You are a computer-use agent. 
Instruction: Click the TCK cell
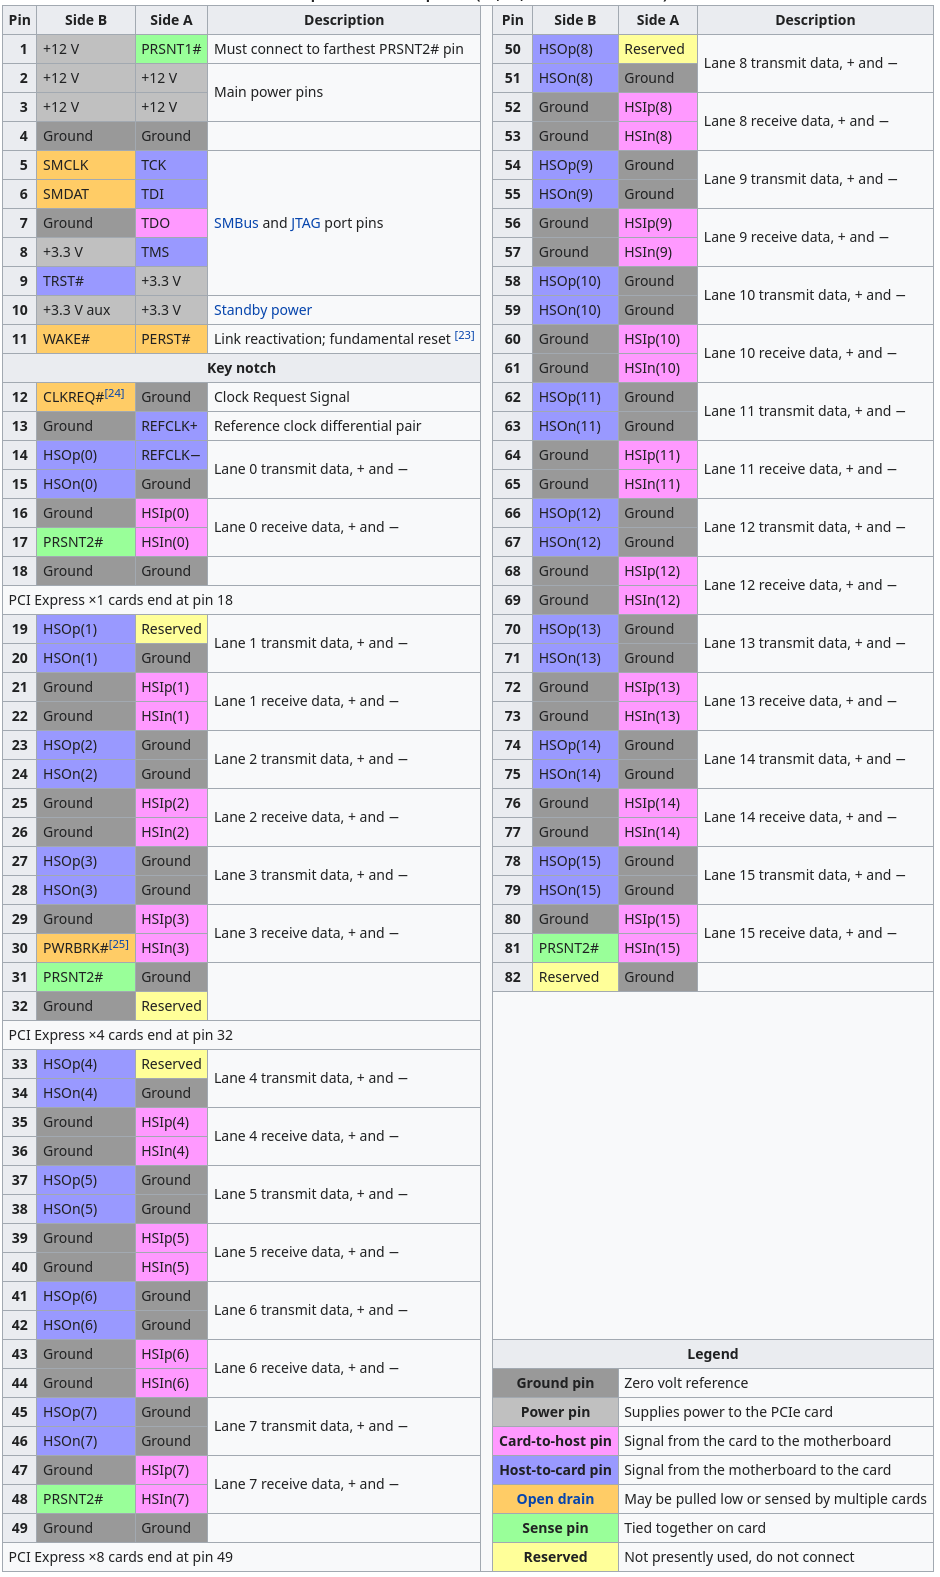point(171,165)
